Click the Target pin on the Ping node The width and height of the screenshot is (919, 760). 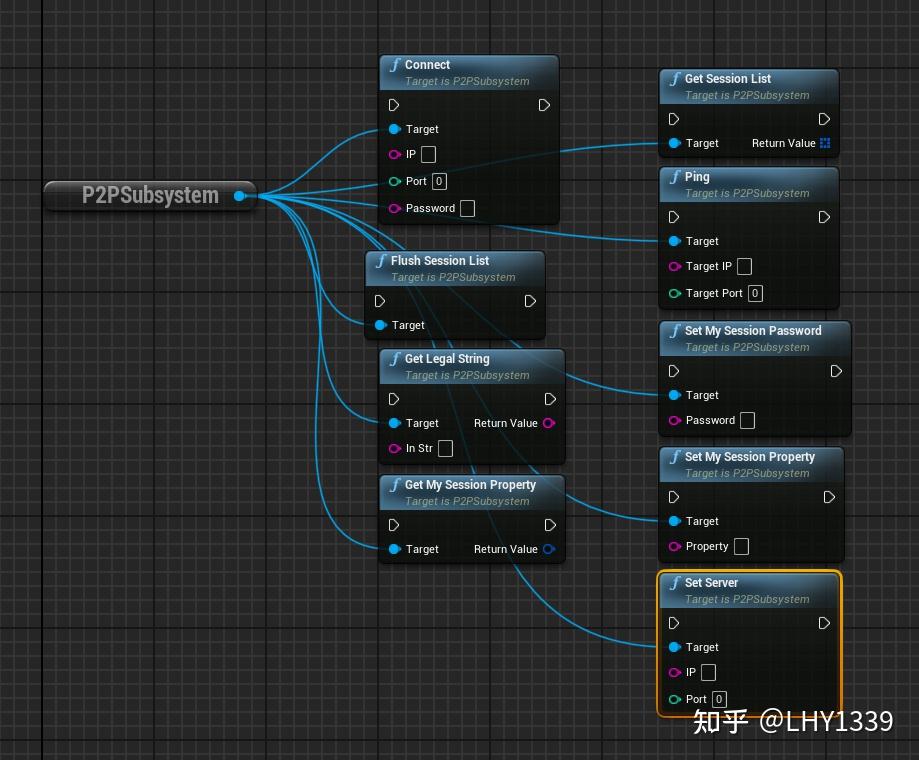tap(674, 241)
